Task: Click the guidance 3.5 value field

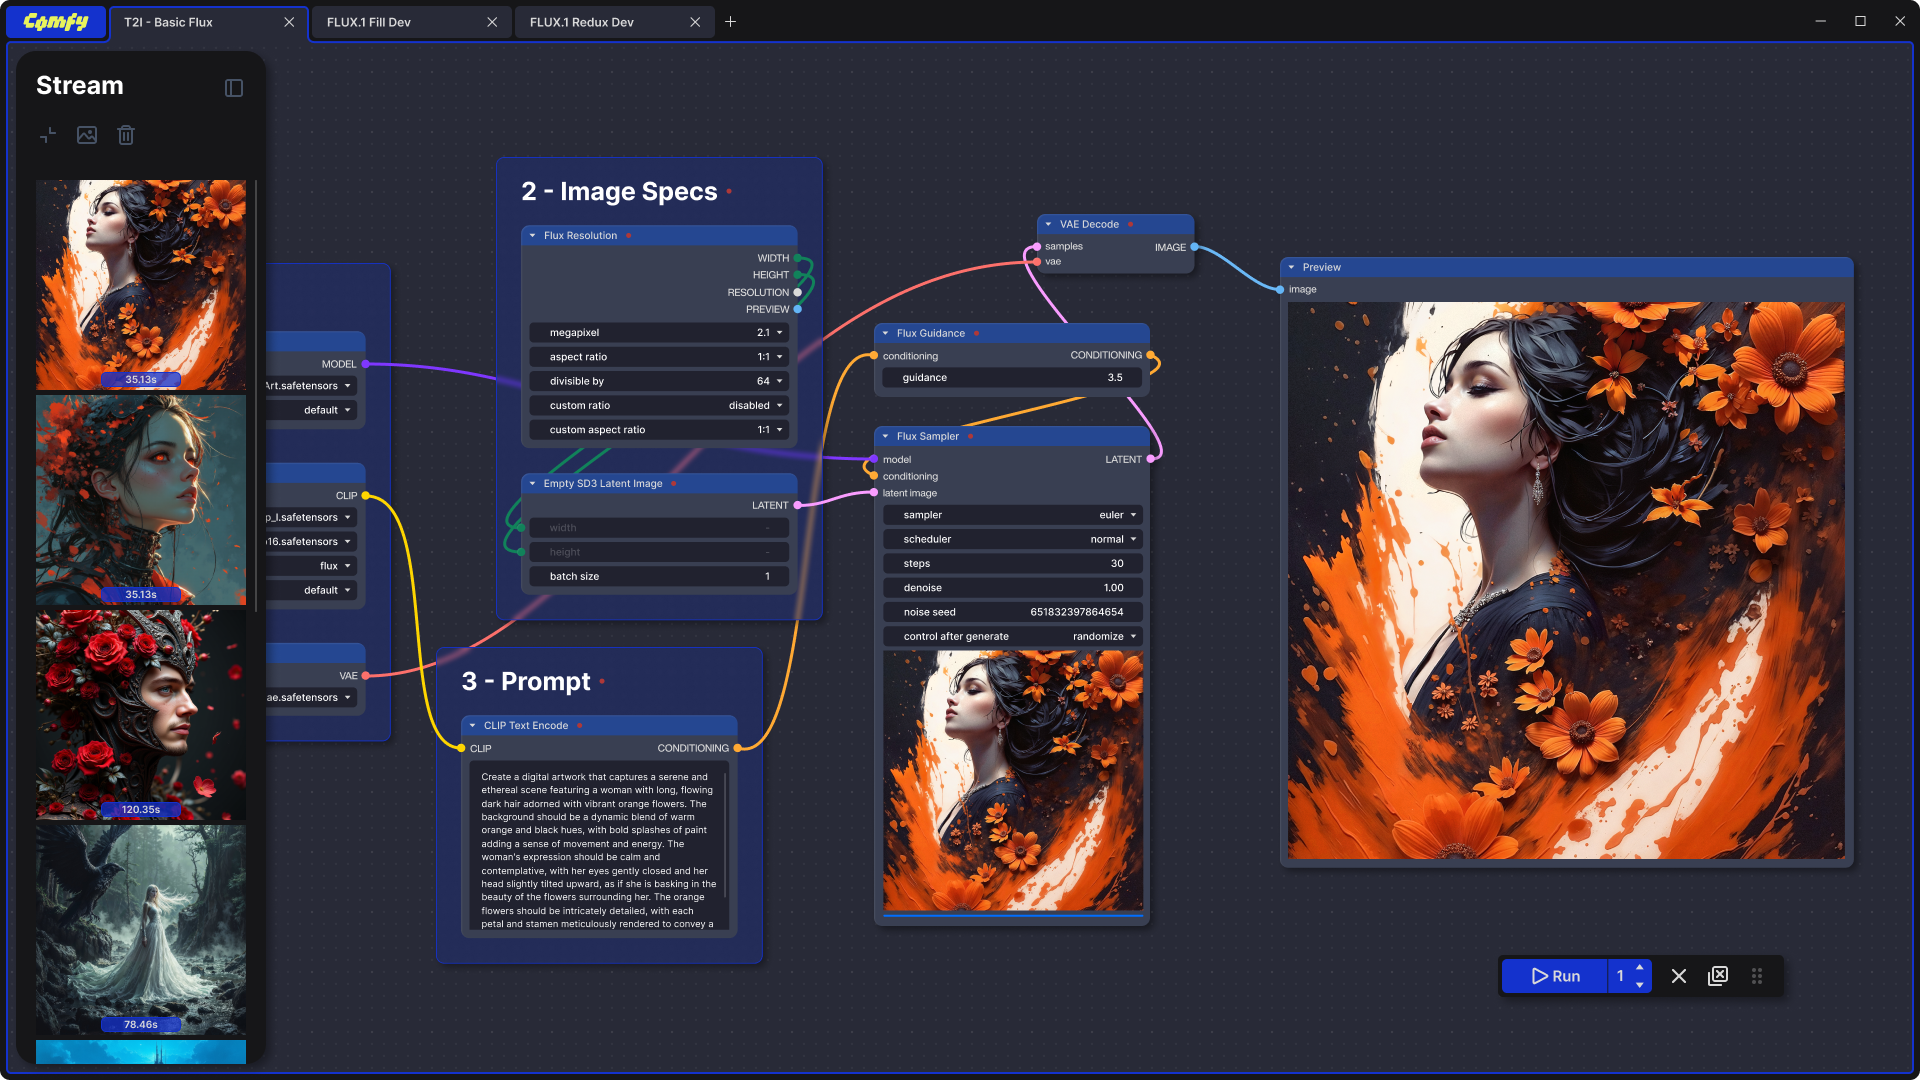Action: pos(1012,378)
